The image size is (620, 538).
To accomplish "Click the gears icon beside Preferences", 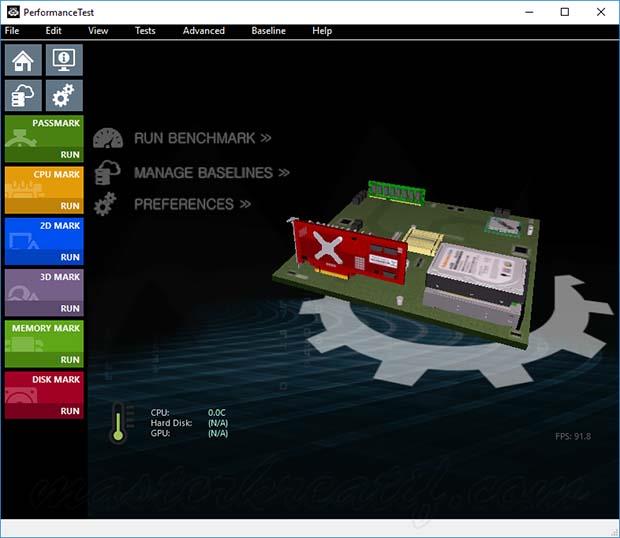I will 105,204.
